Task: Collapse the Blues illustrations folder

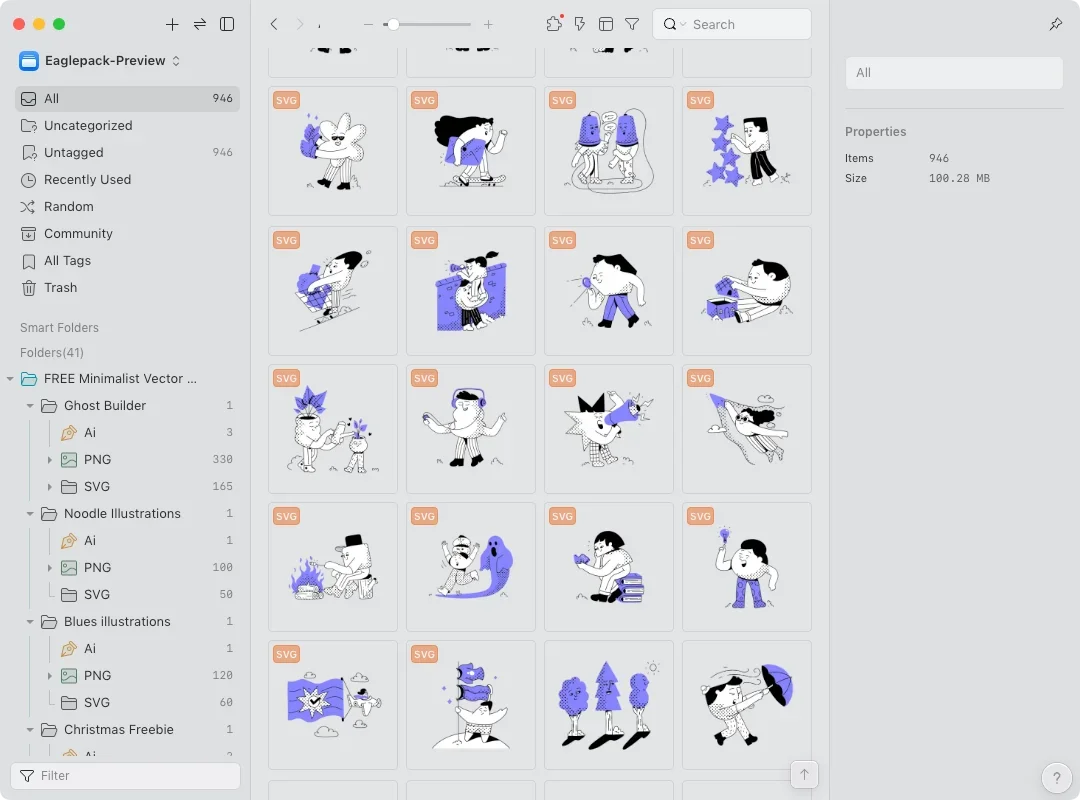Action: (x=30, y=622)
